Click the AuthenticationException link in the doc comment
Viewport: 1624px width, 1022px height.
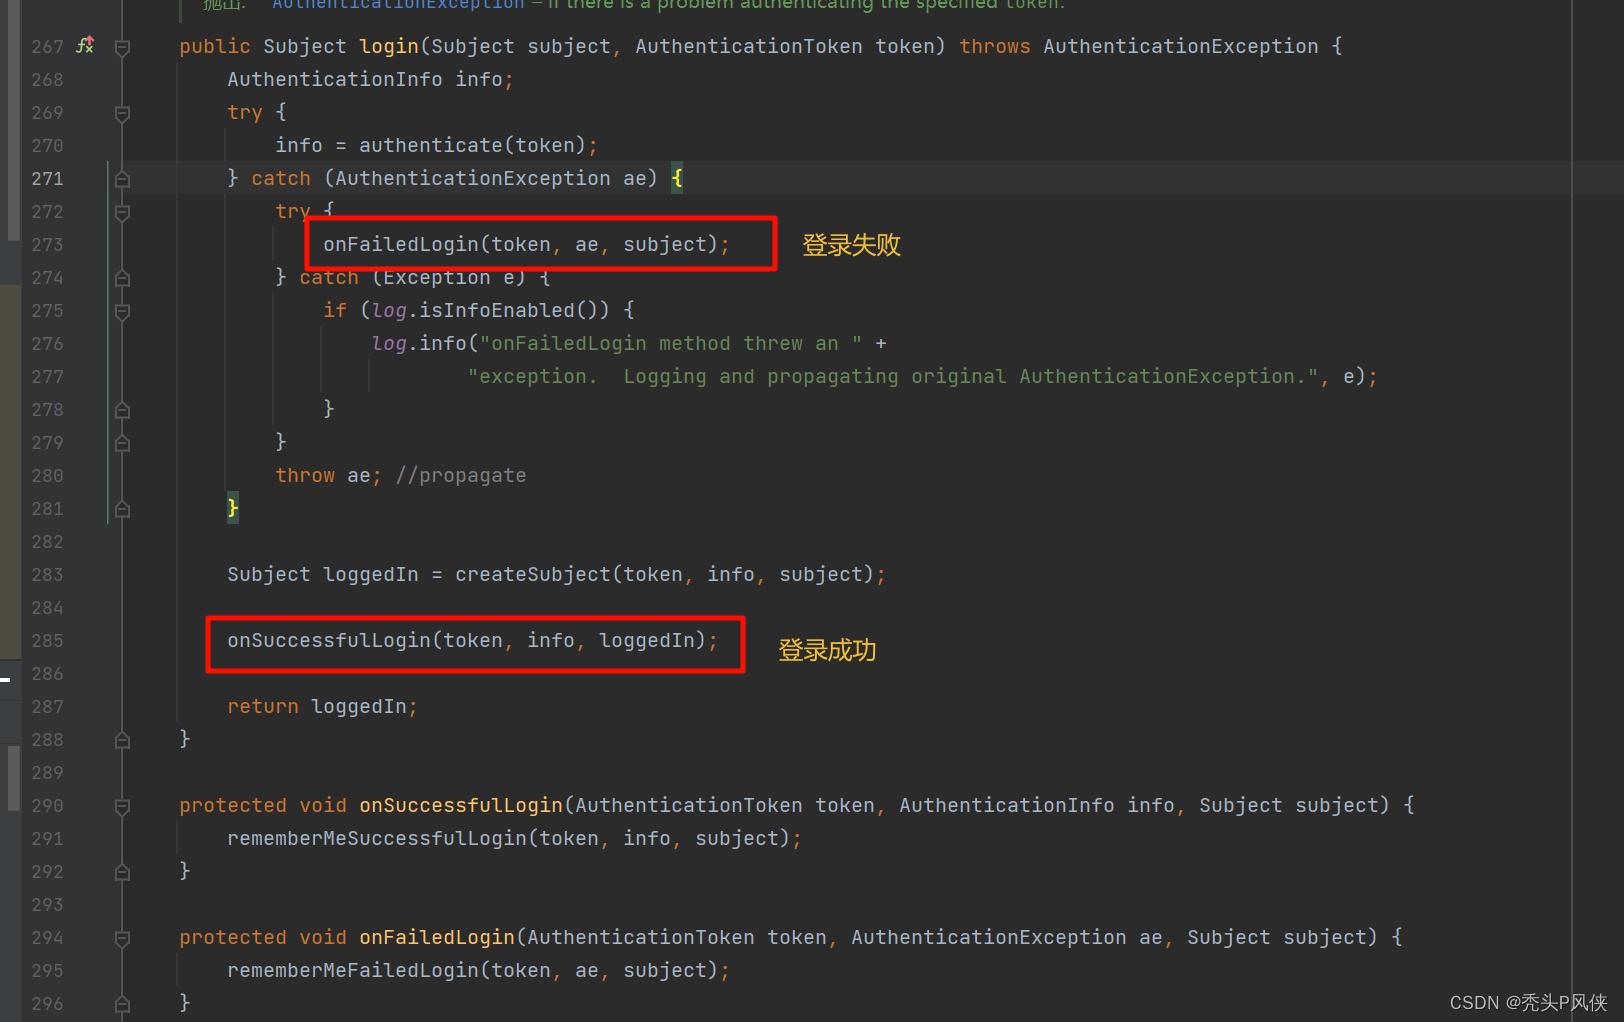398,5
